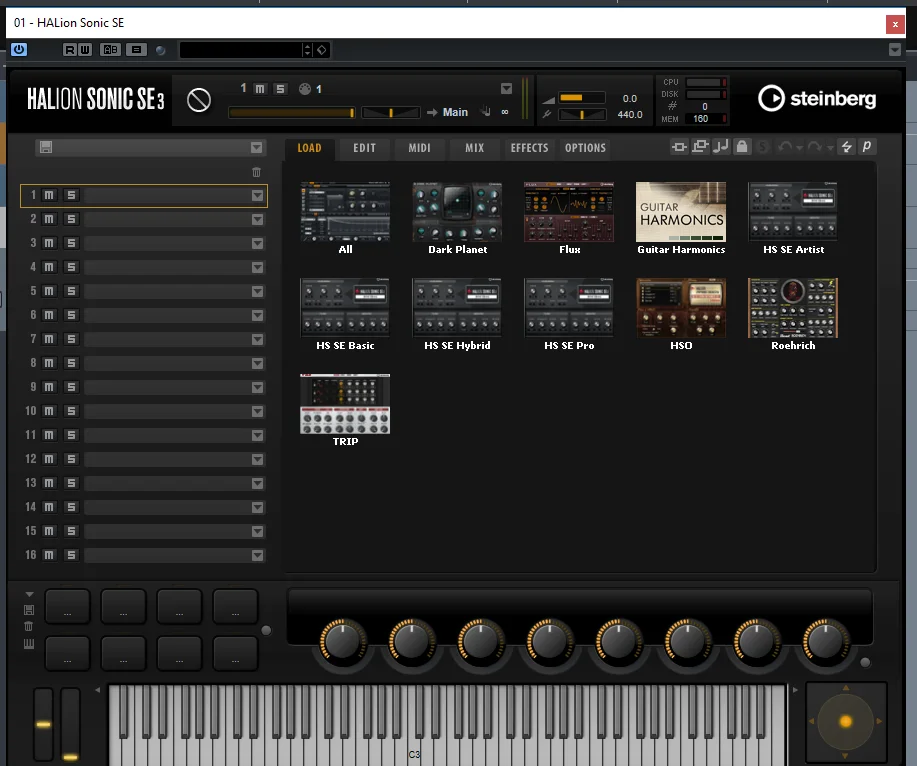Open the load dropdown for slot 7
Screen dimensions: 917x766
[x=257, y=339]
